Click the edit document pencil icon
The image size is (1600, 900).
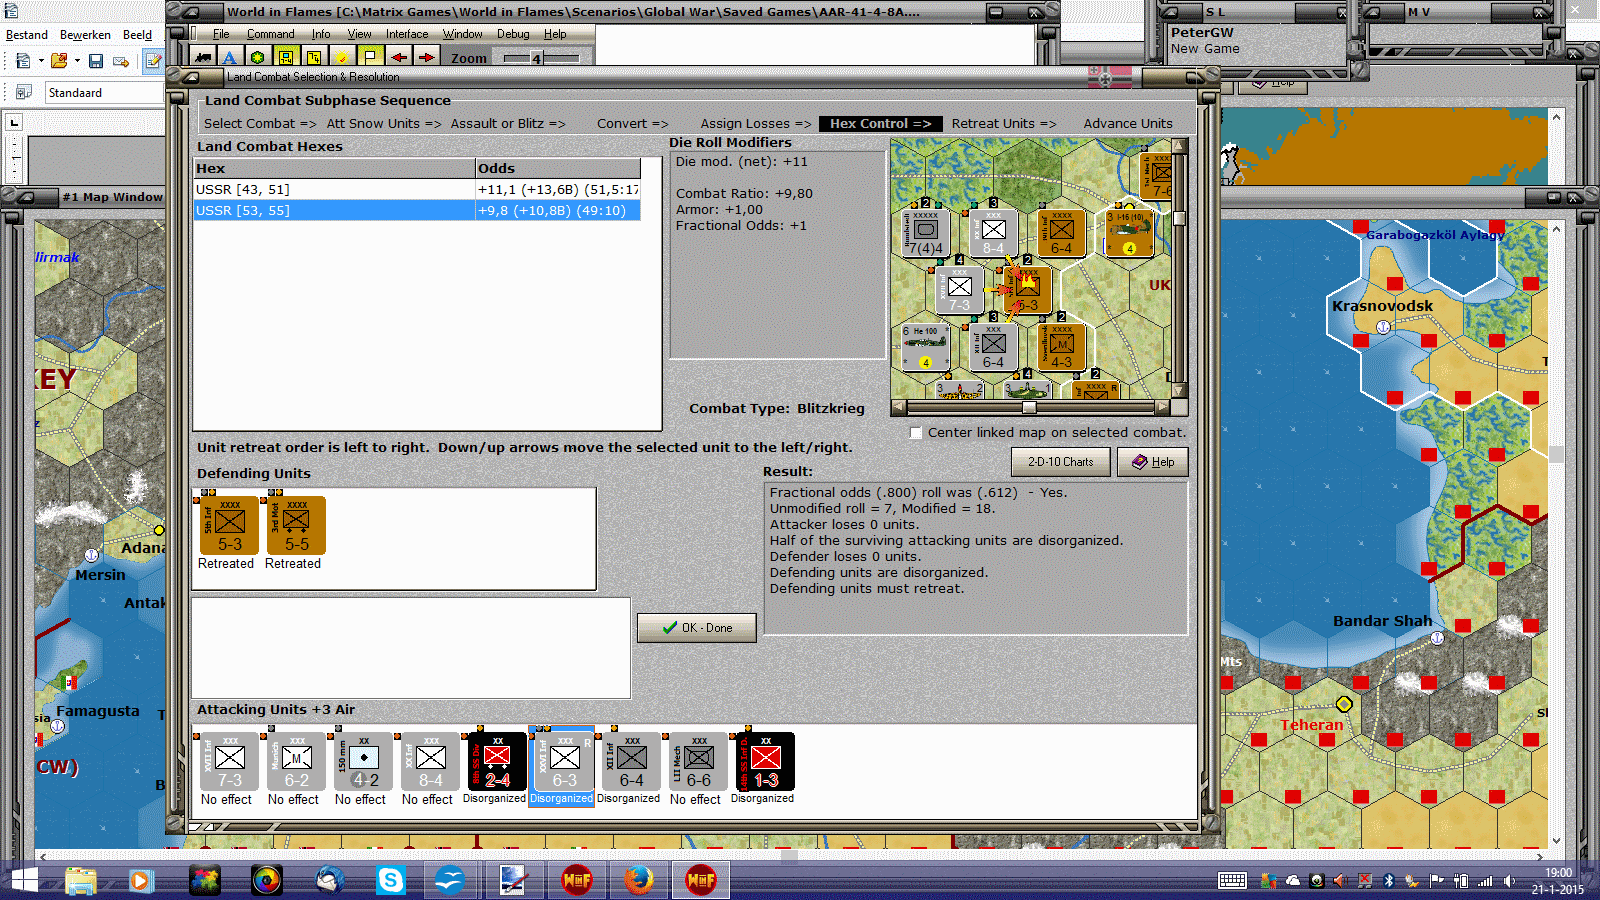(x=152, y=61)
